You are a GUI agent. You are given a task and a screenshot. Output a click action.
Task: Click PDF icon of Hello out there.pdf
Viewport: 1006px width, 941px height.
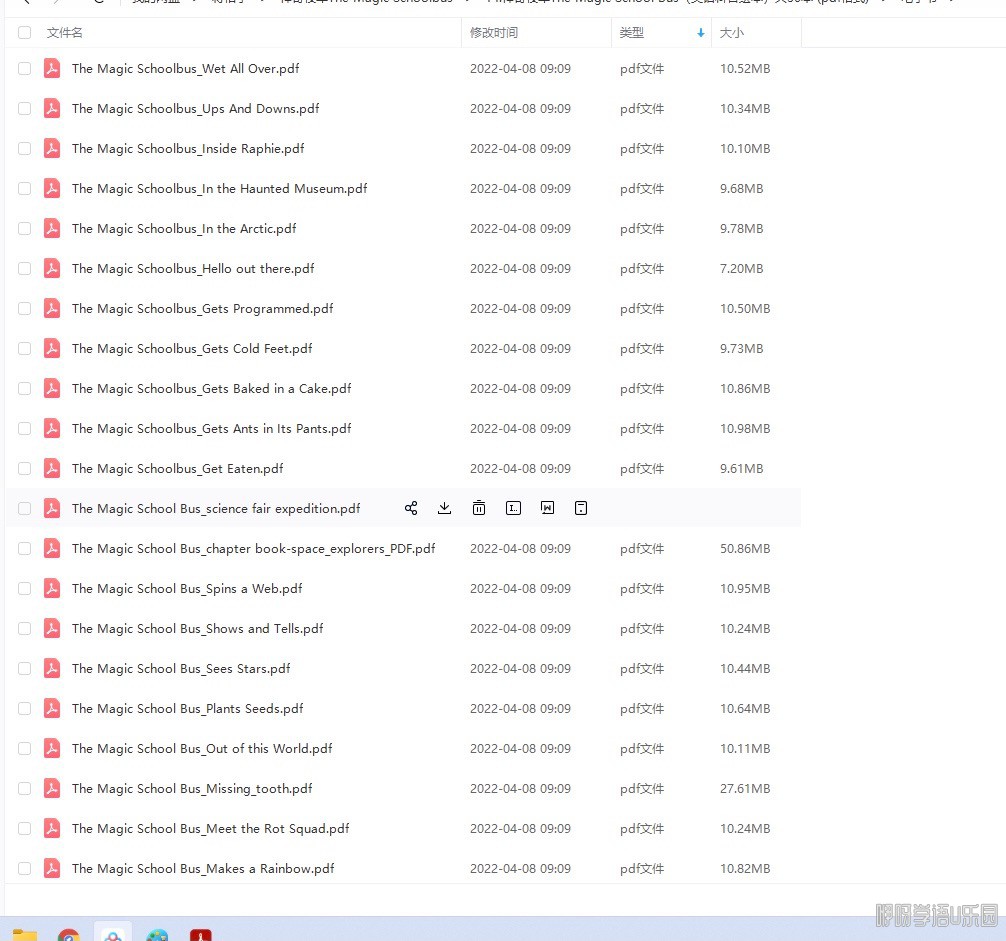pos(52,268)
